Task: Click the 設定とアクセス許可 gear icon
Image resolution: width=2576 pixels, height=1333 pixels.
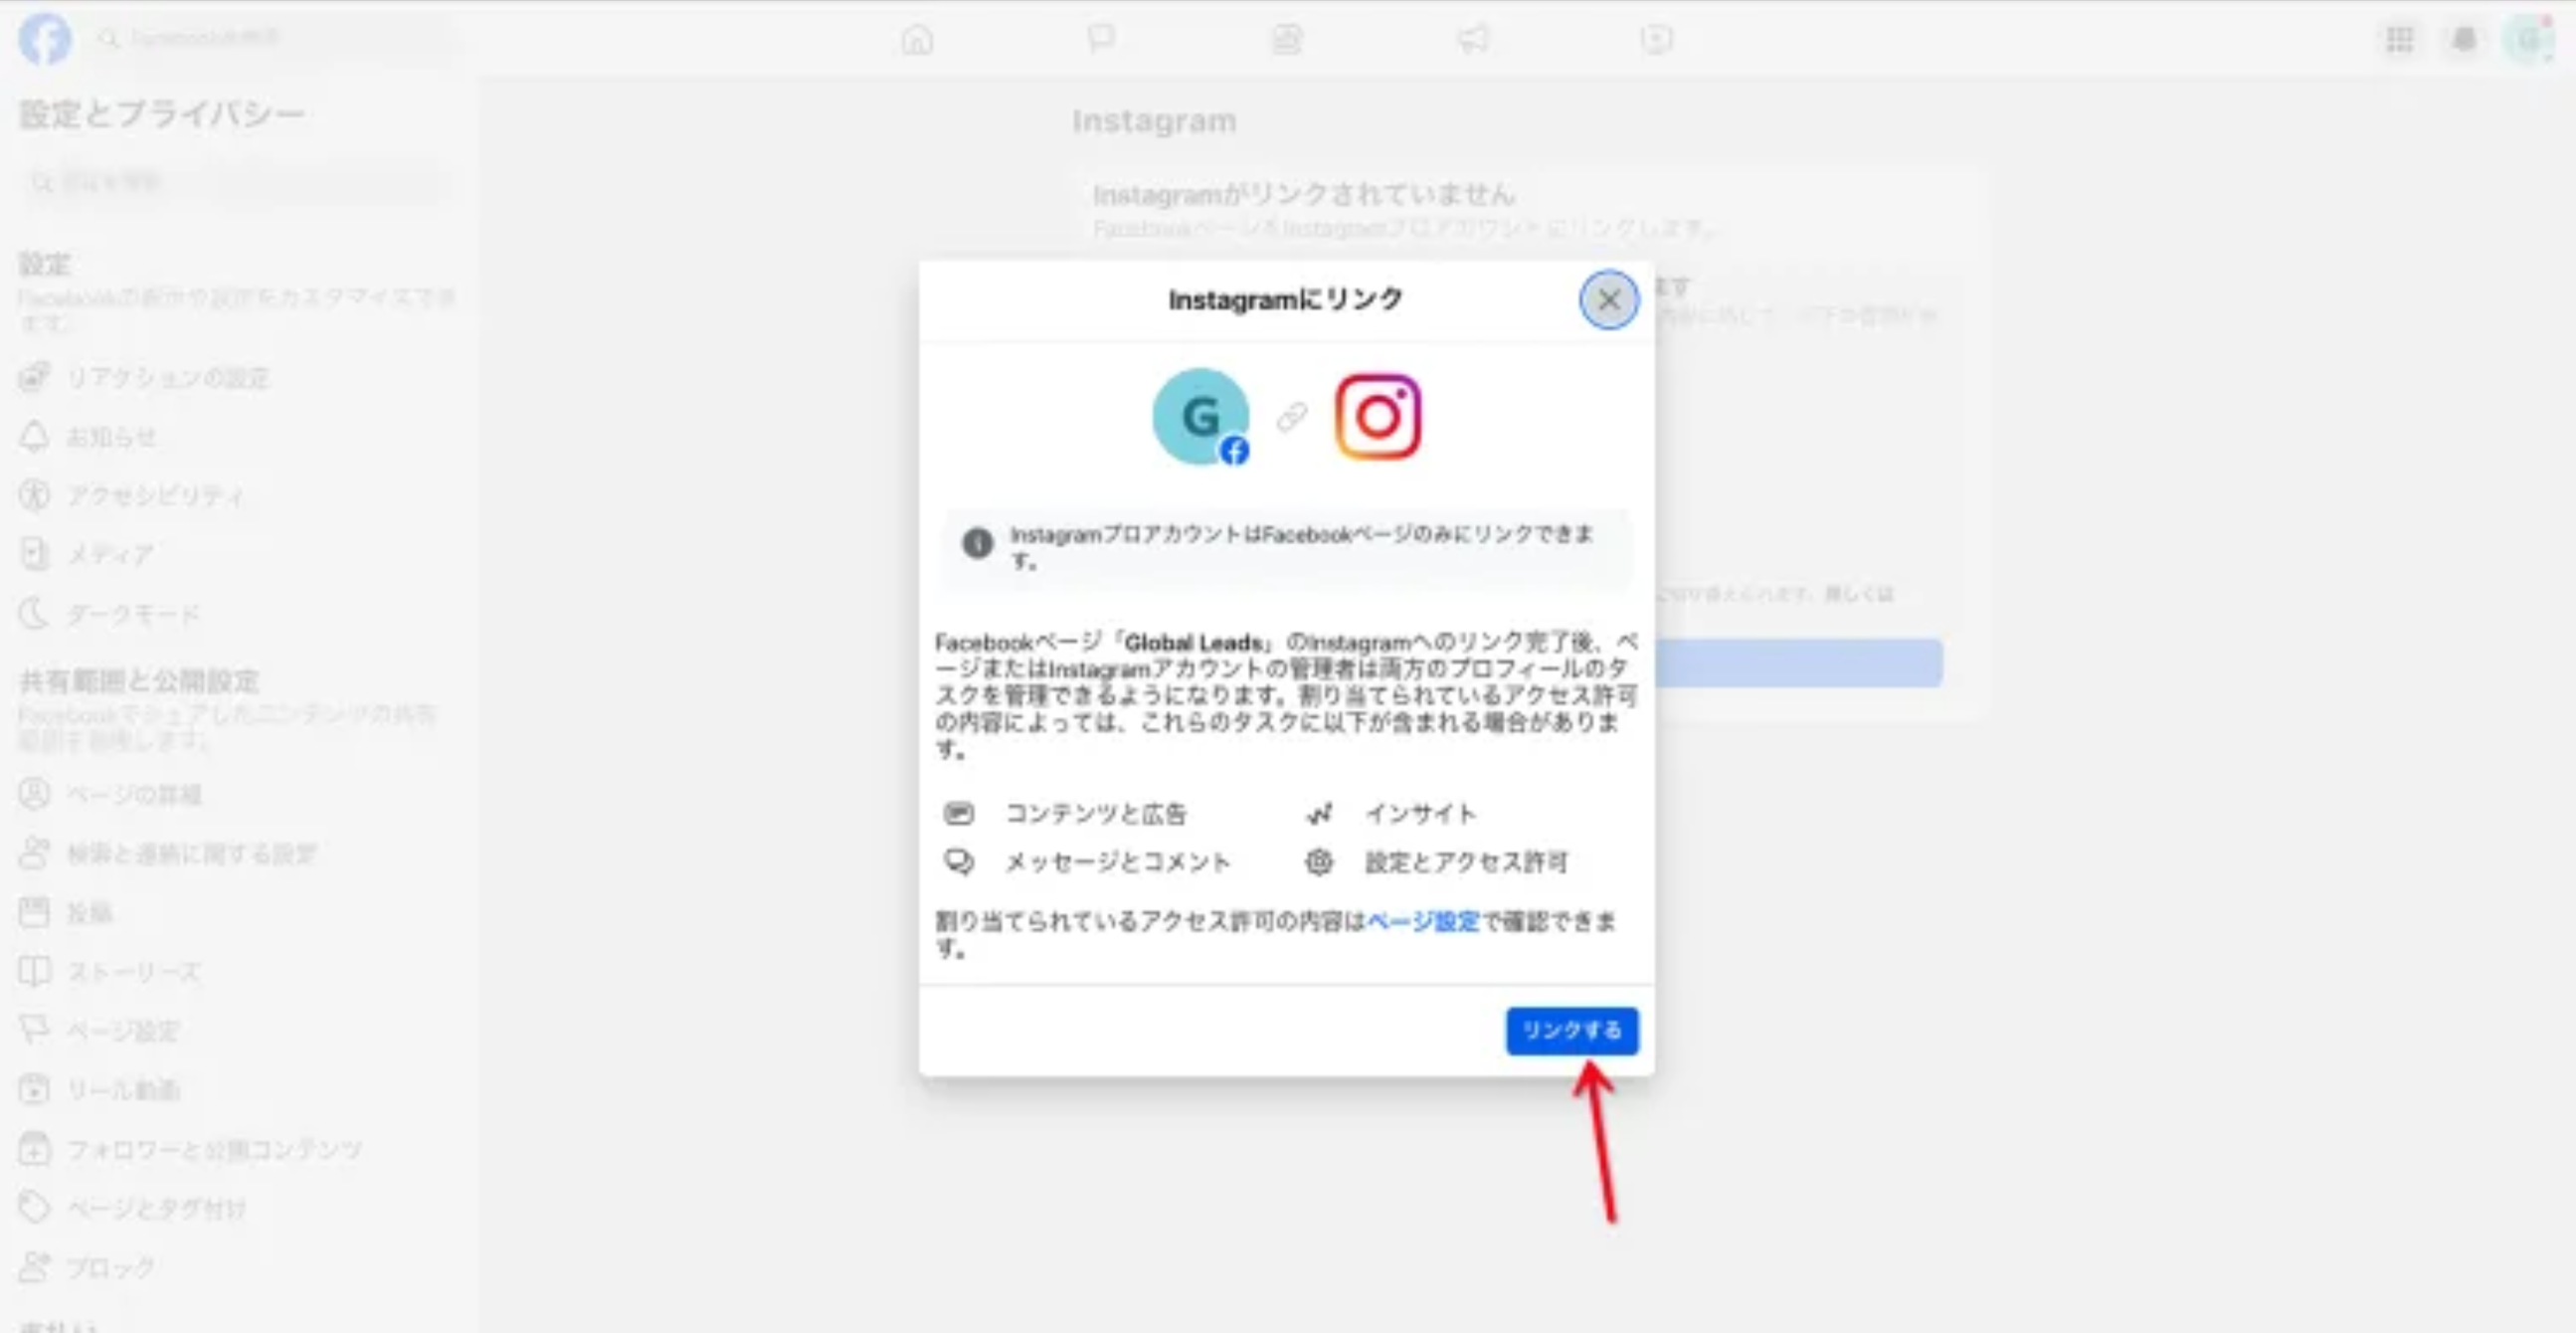Action: pyautogui.click(x=1319, y=861)
